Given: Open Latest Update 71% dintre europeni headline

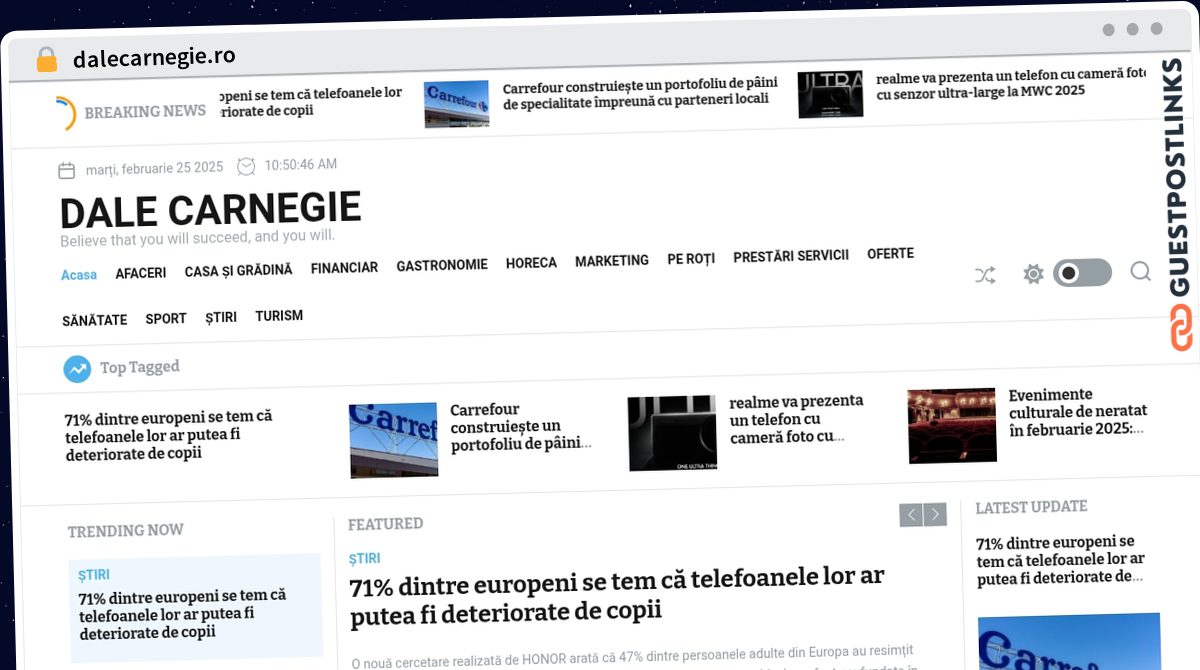Looking at the screenshot, I should [1060, 560].
